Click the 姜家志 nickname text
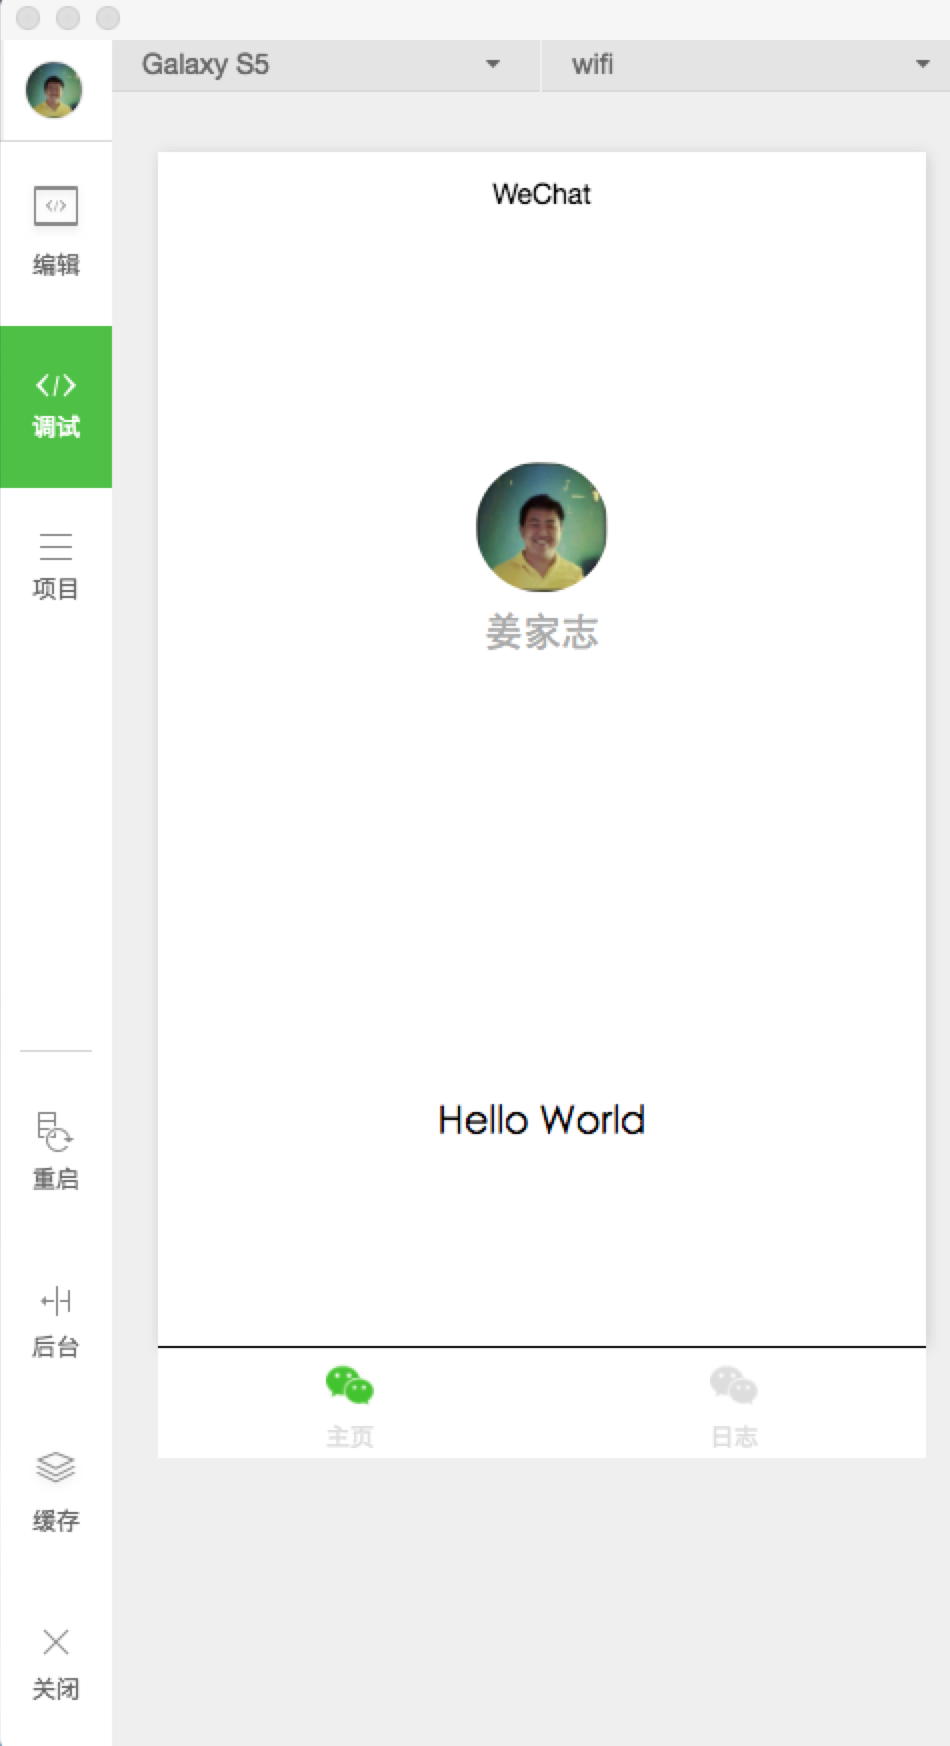 point(541,633)
